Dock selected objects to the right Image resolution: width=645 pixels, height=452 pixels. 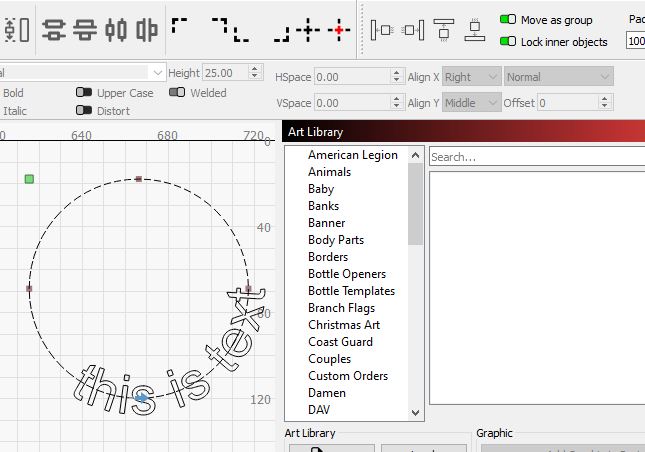pos(413,30)
